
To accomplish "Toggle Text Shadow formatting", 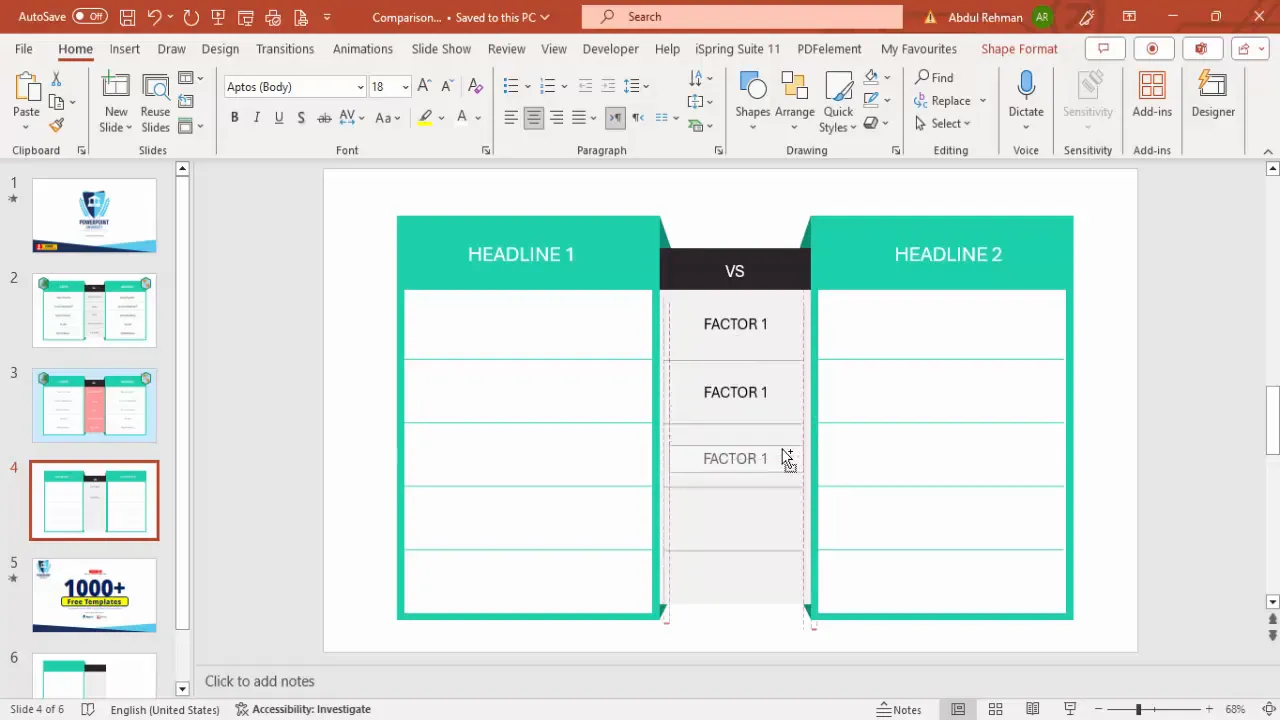I will (x=301, y=117).
